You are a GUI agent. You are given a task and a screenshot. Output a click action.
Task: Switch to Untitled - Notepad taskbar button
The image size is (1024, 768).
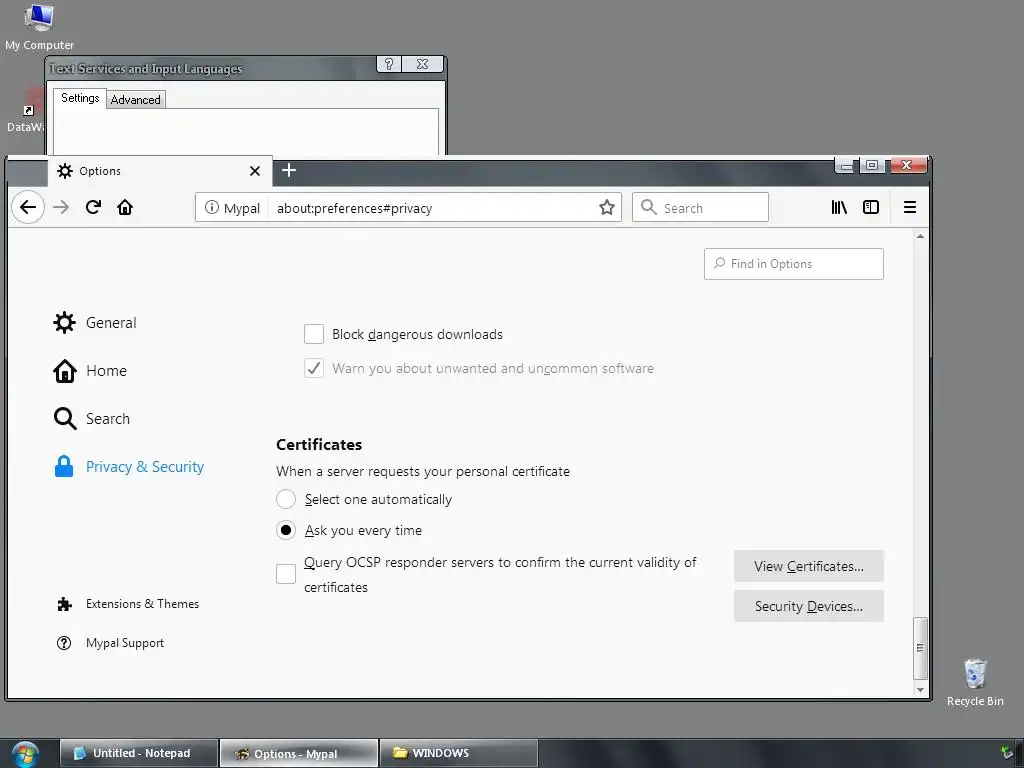coord(138,753)
